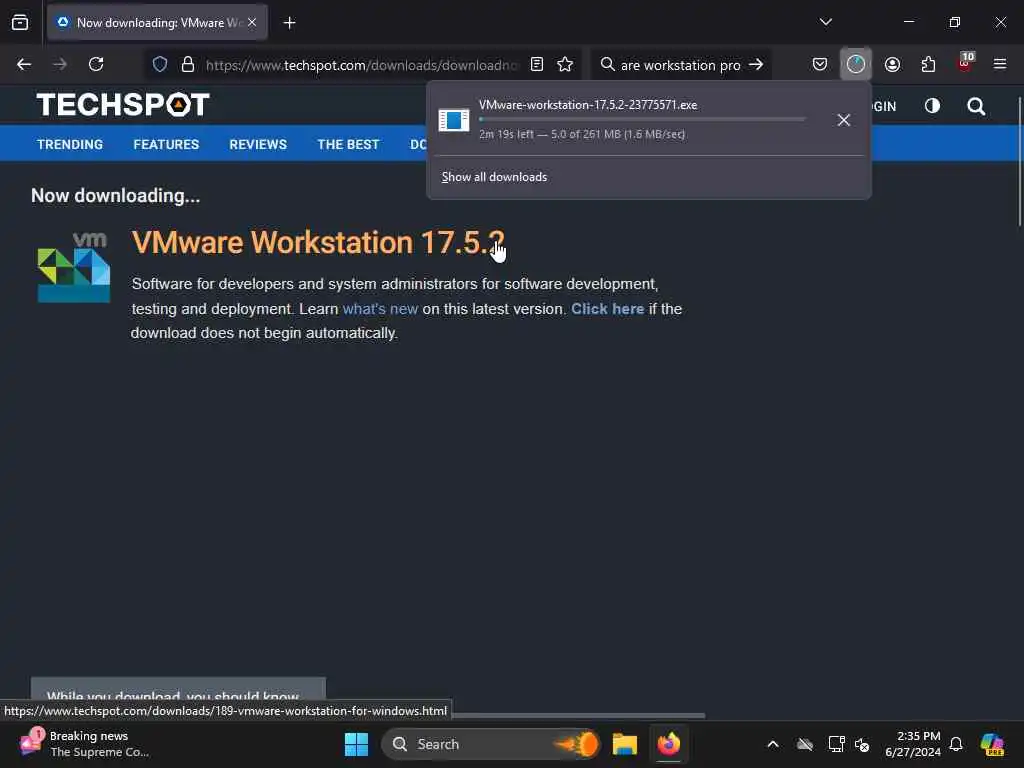Show hidden system tray icons
Viewport: 1024px width, 768px height.
click(x=773, y=744)
